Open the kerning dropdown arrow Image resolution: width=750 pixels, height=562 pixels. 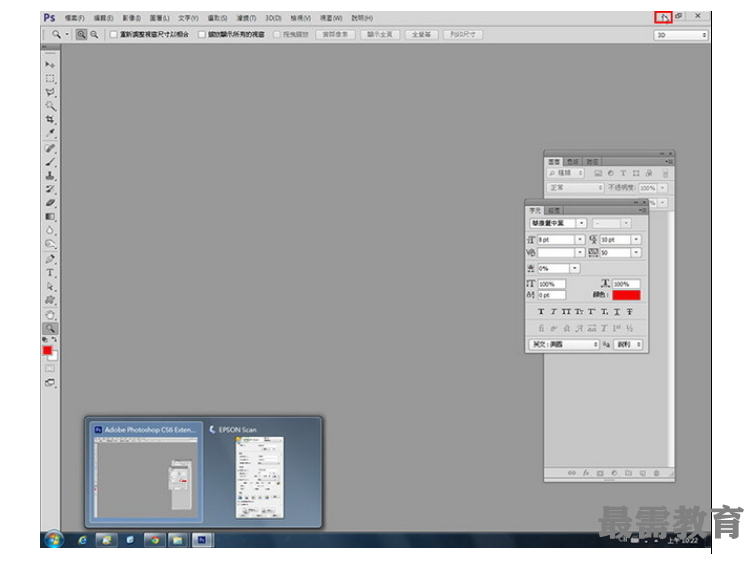tap(580, 253)
